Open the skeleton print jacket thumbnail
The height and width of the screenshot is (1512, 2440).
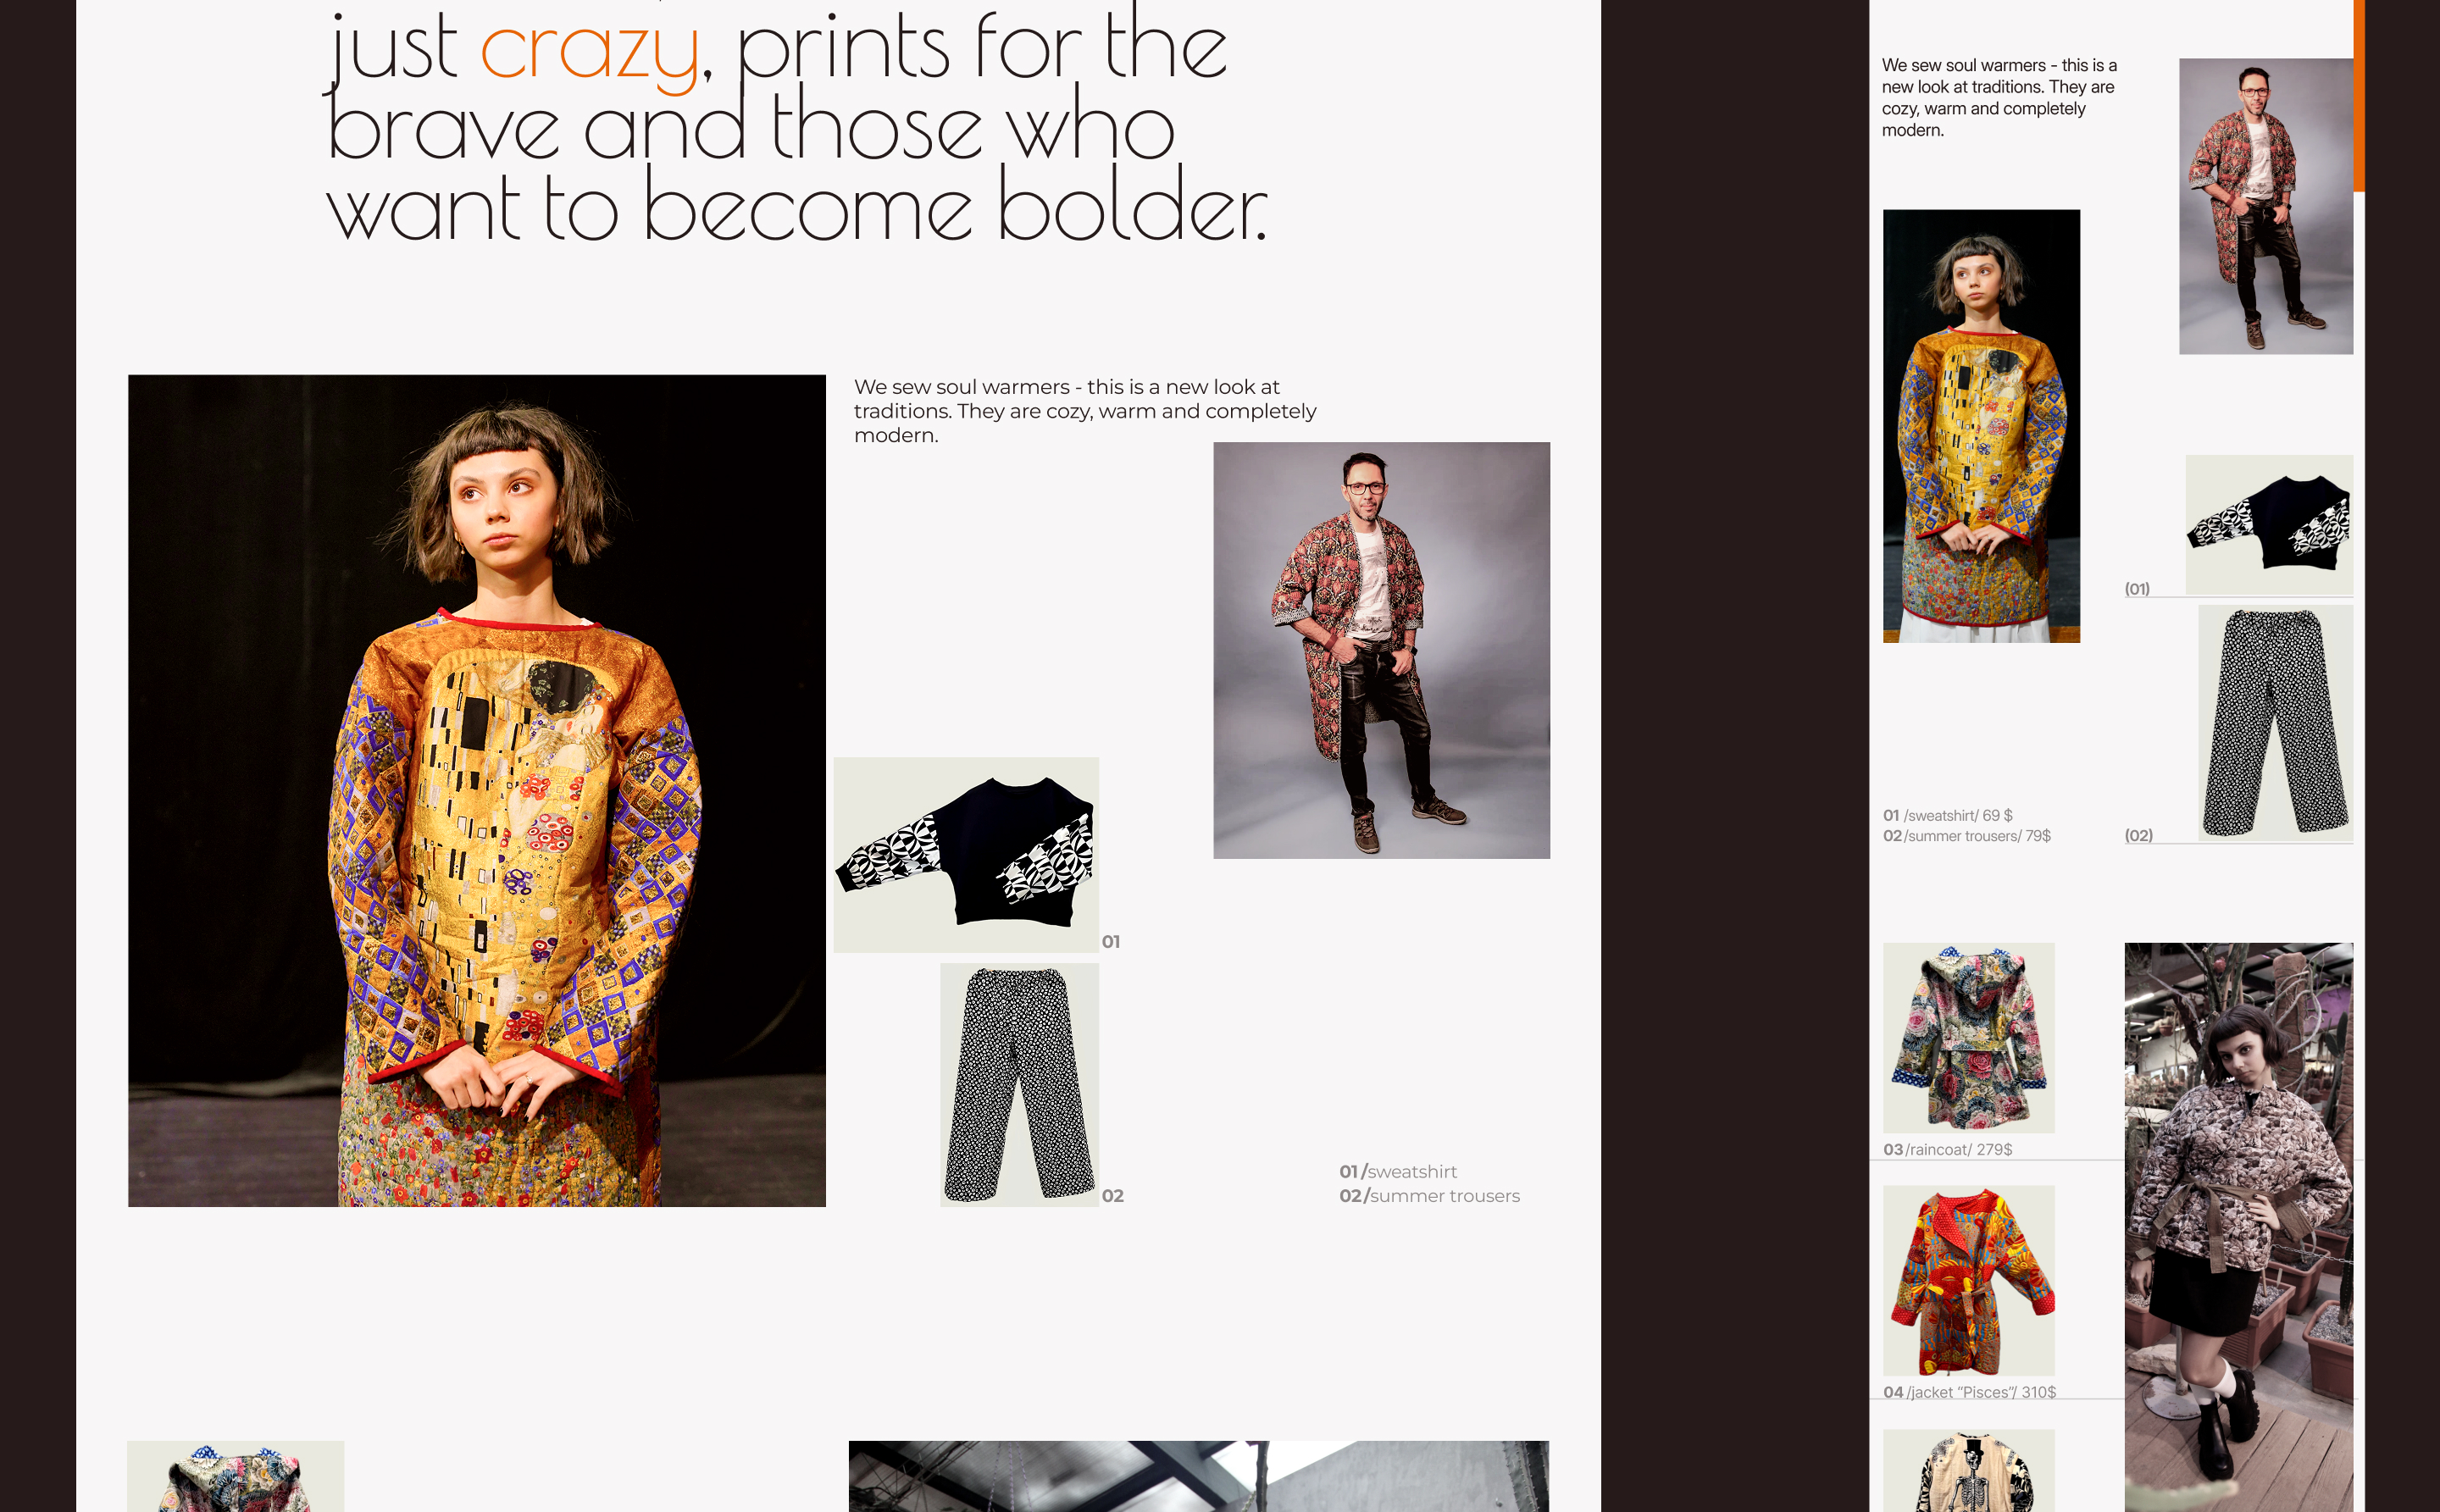coord(1968,1470)
